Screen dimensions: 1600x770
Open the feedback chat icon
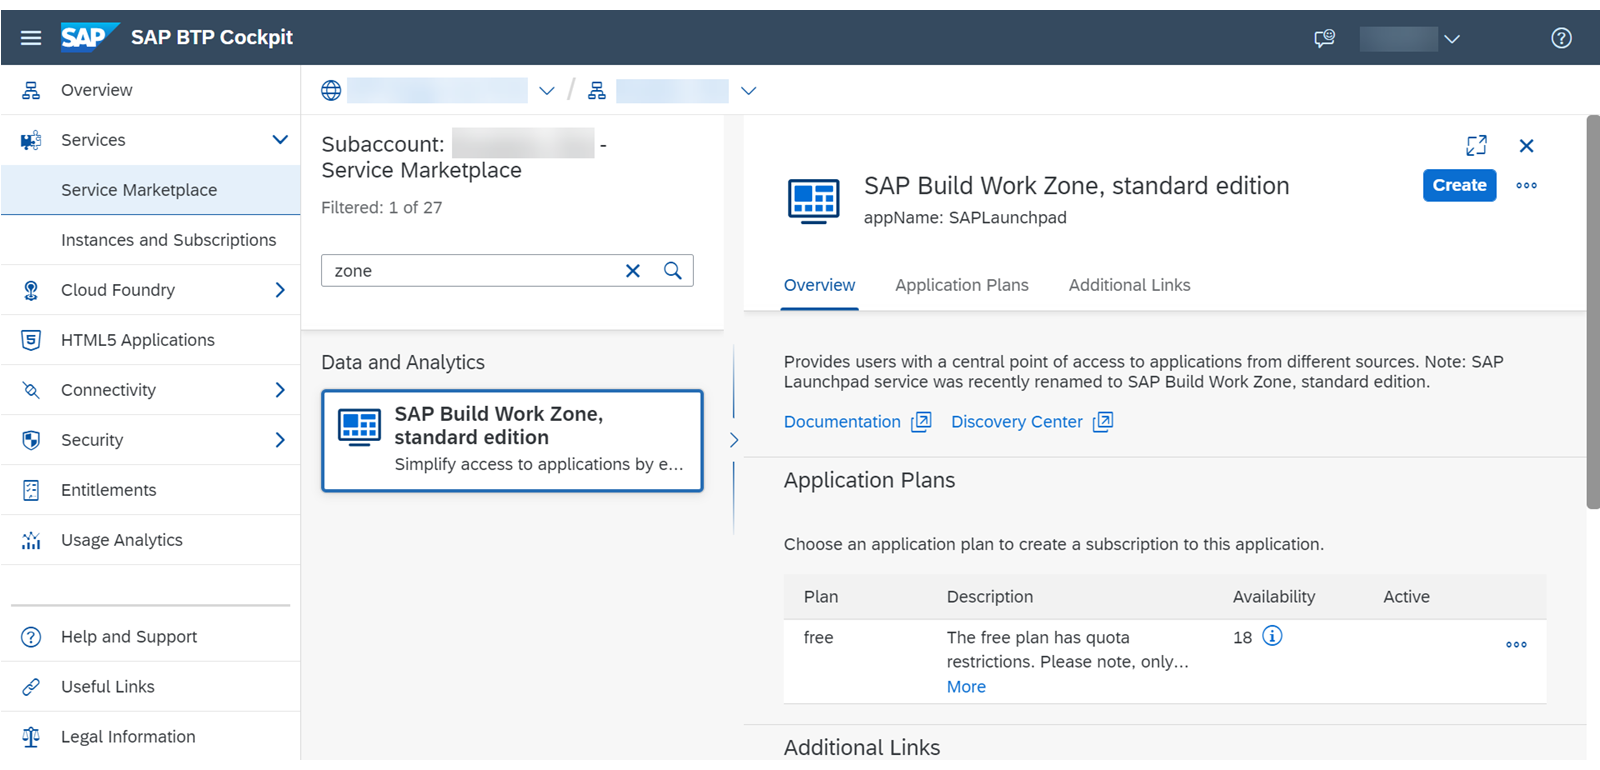click(x=1324, y=38)
